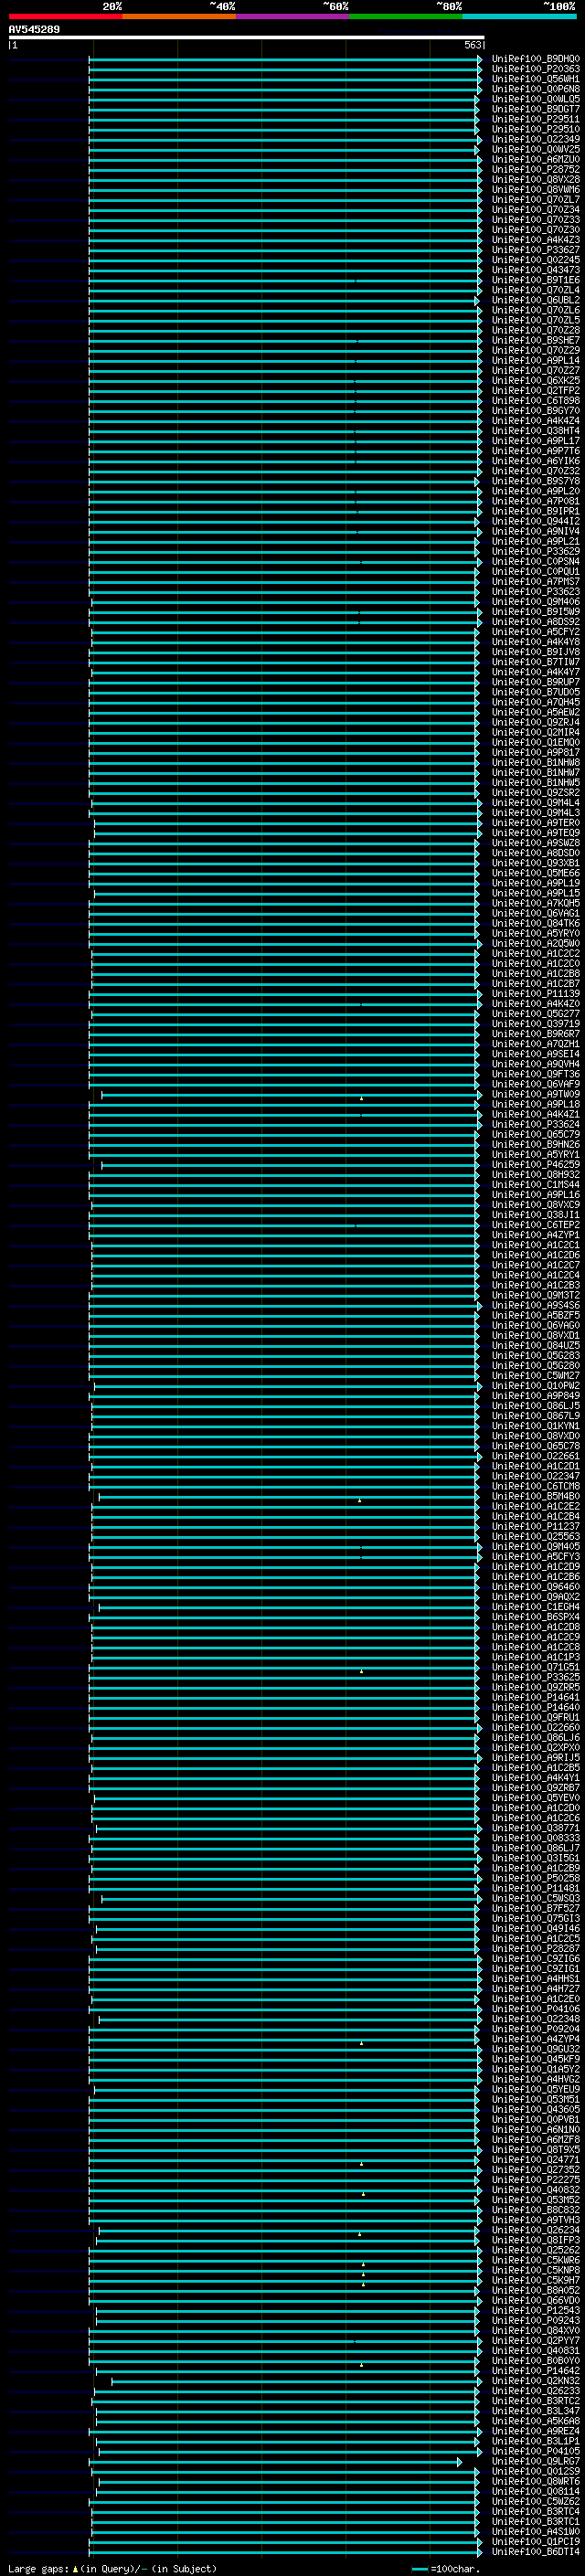Open hit UniRef100_Q0P6N8
This screenshot has height=2576, width=585.
pyautogui.click(x=535, y=89)
